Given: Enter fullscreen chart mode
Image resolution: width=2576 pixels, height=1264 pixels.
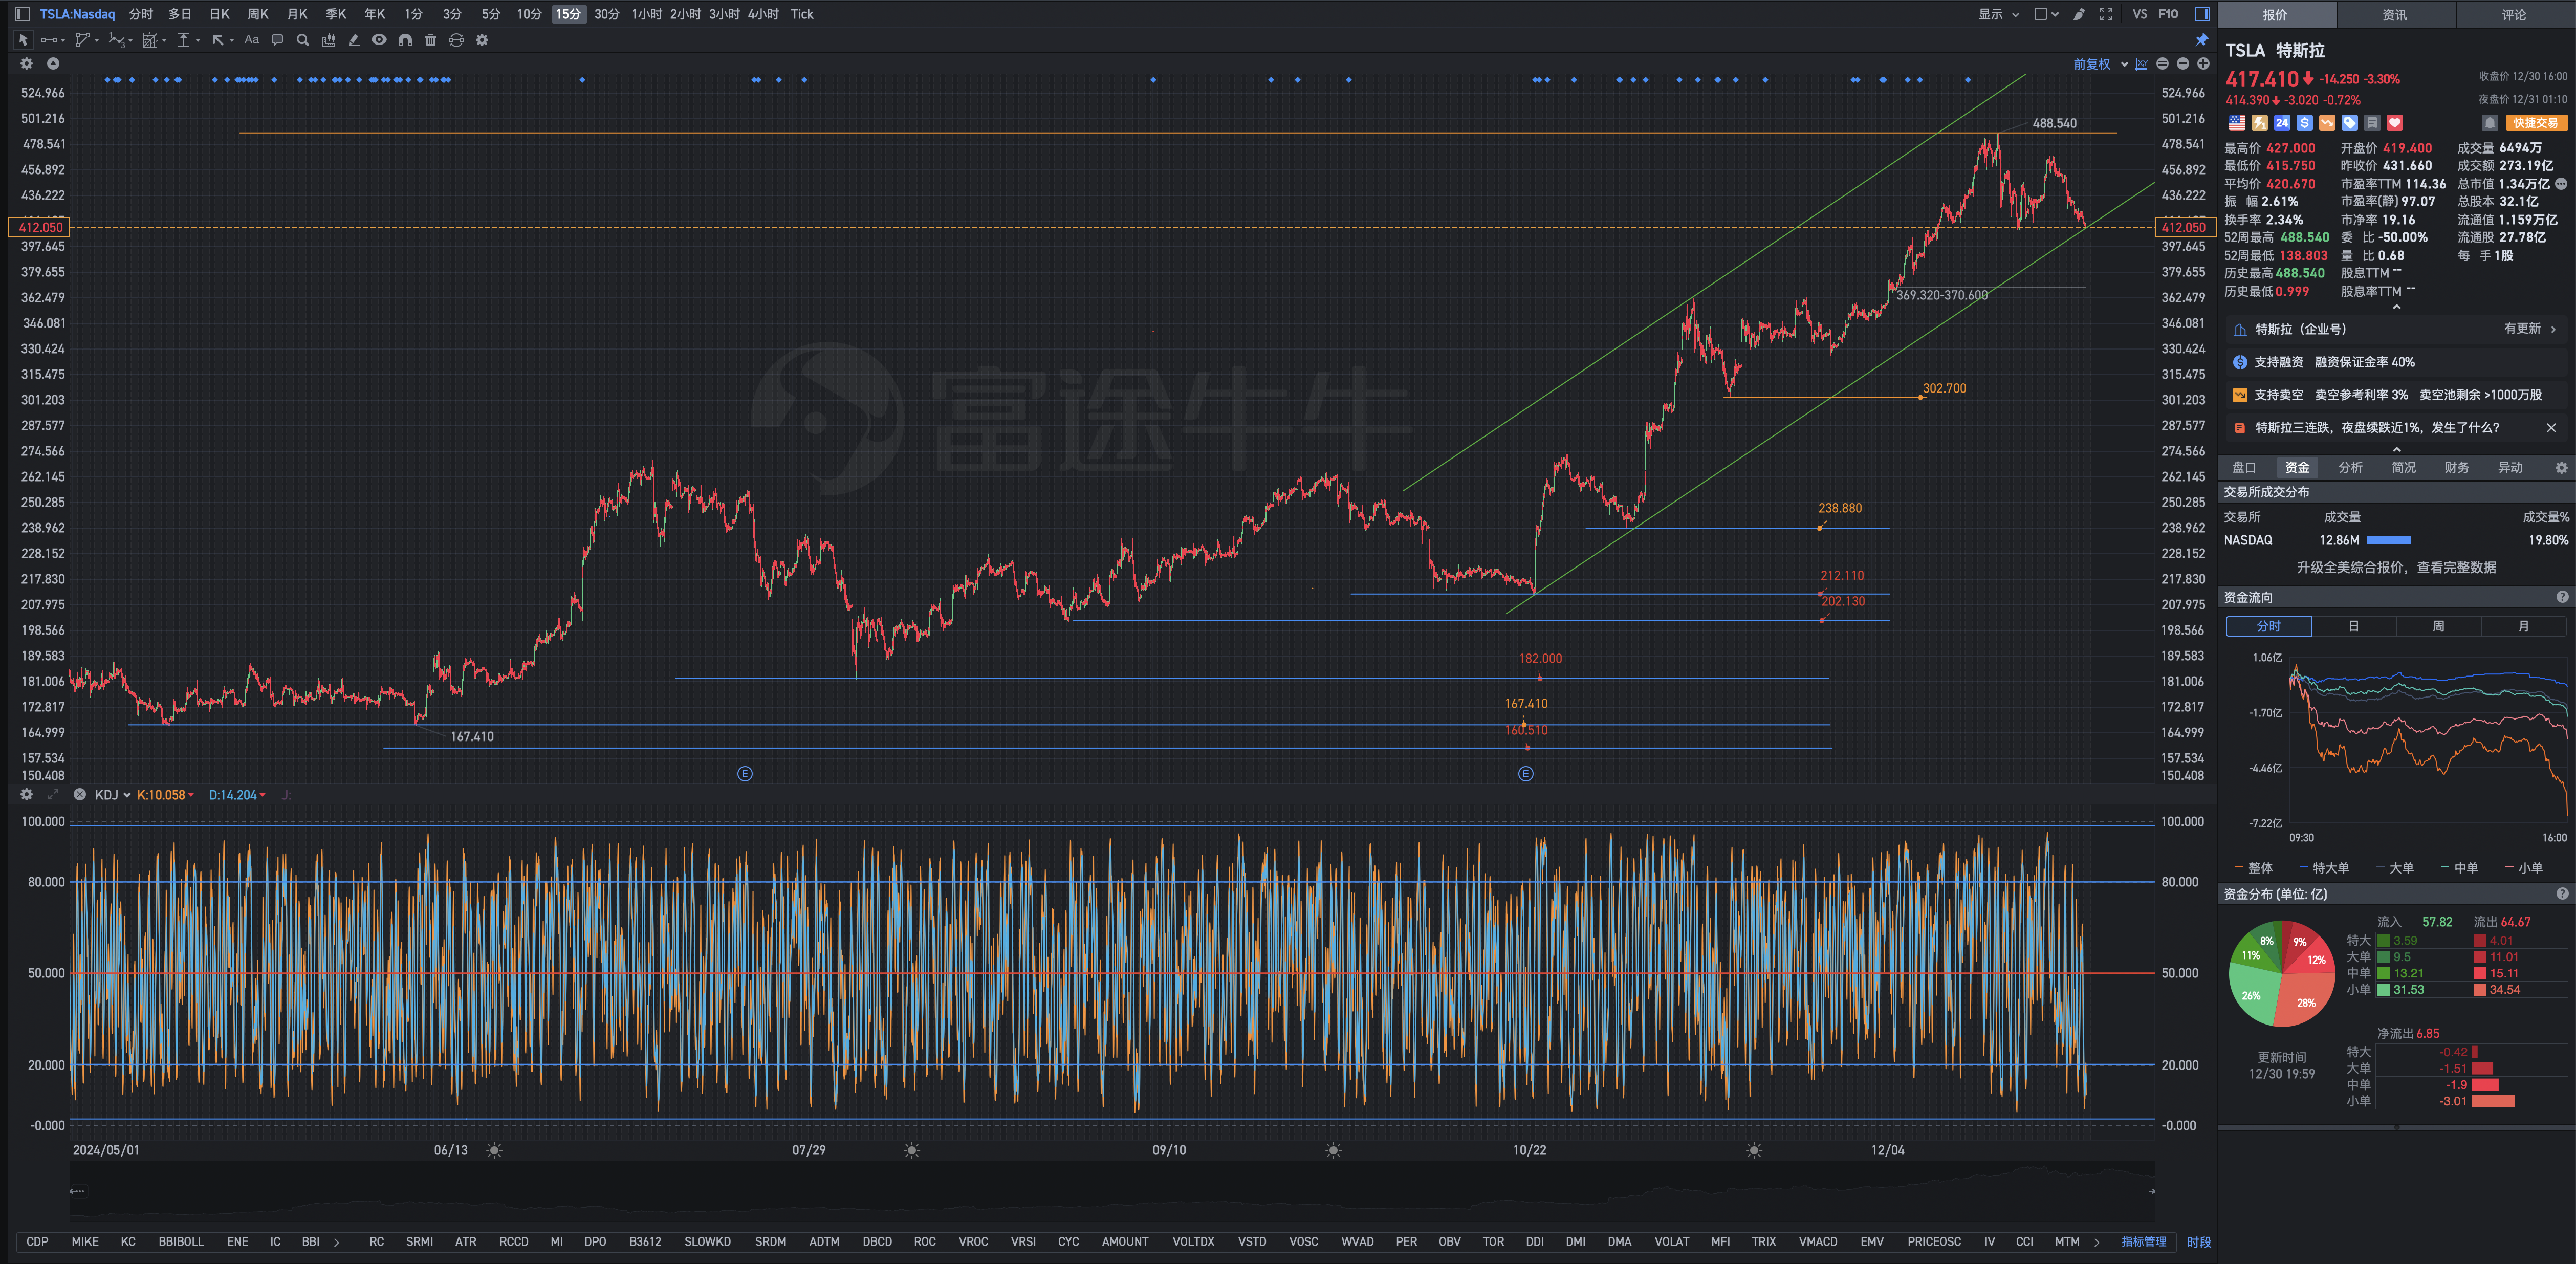Looking at the screenshot, I should click(2106, 14).
